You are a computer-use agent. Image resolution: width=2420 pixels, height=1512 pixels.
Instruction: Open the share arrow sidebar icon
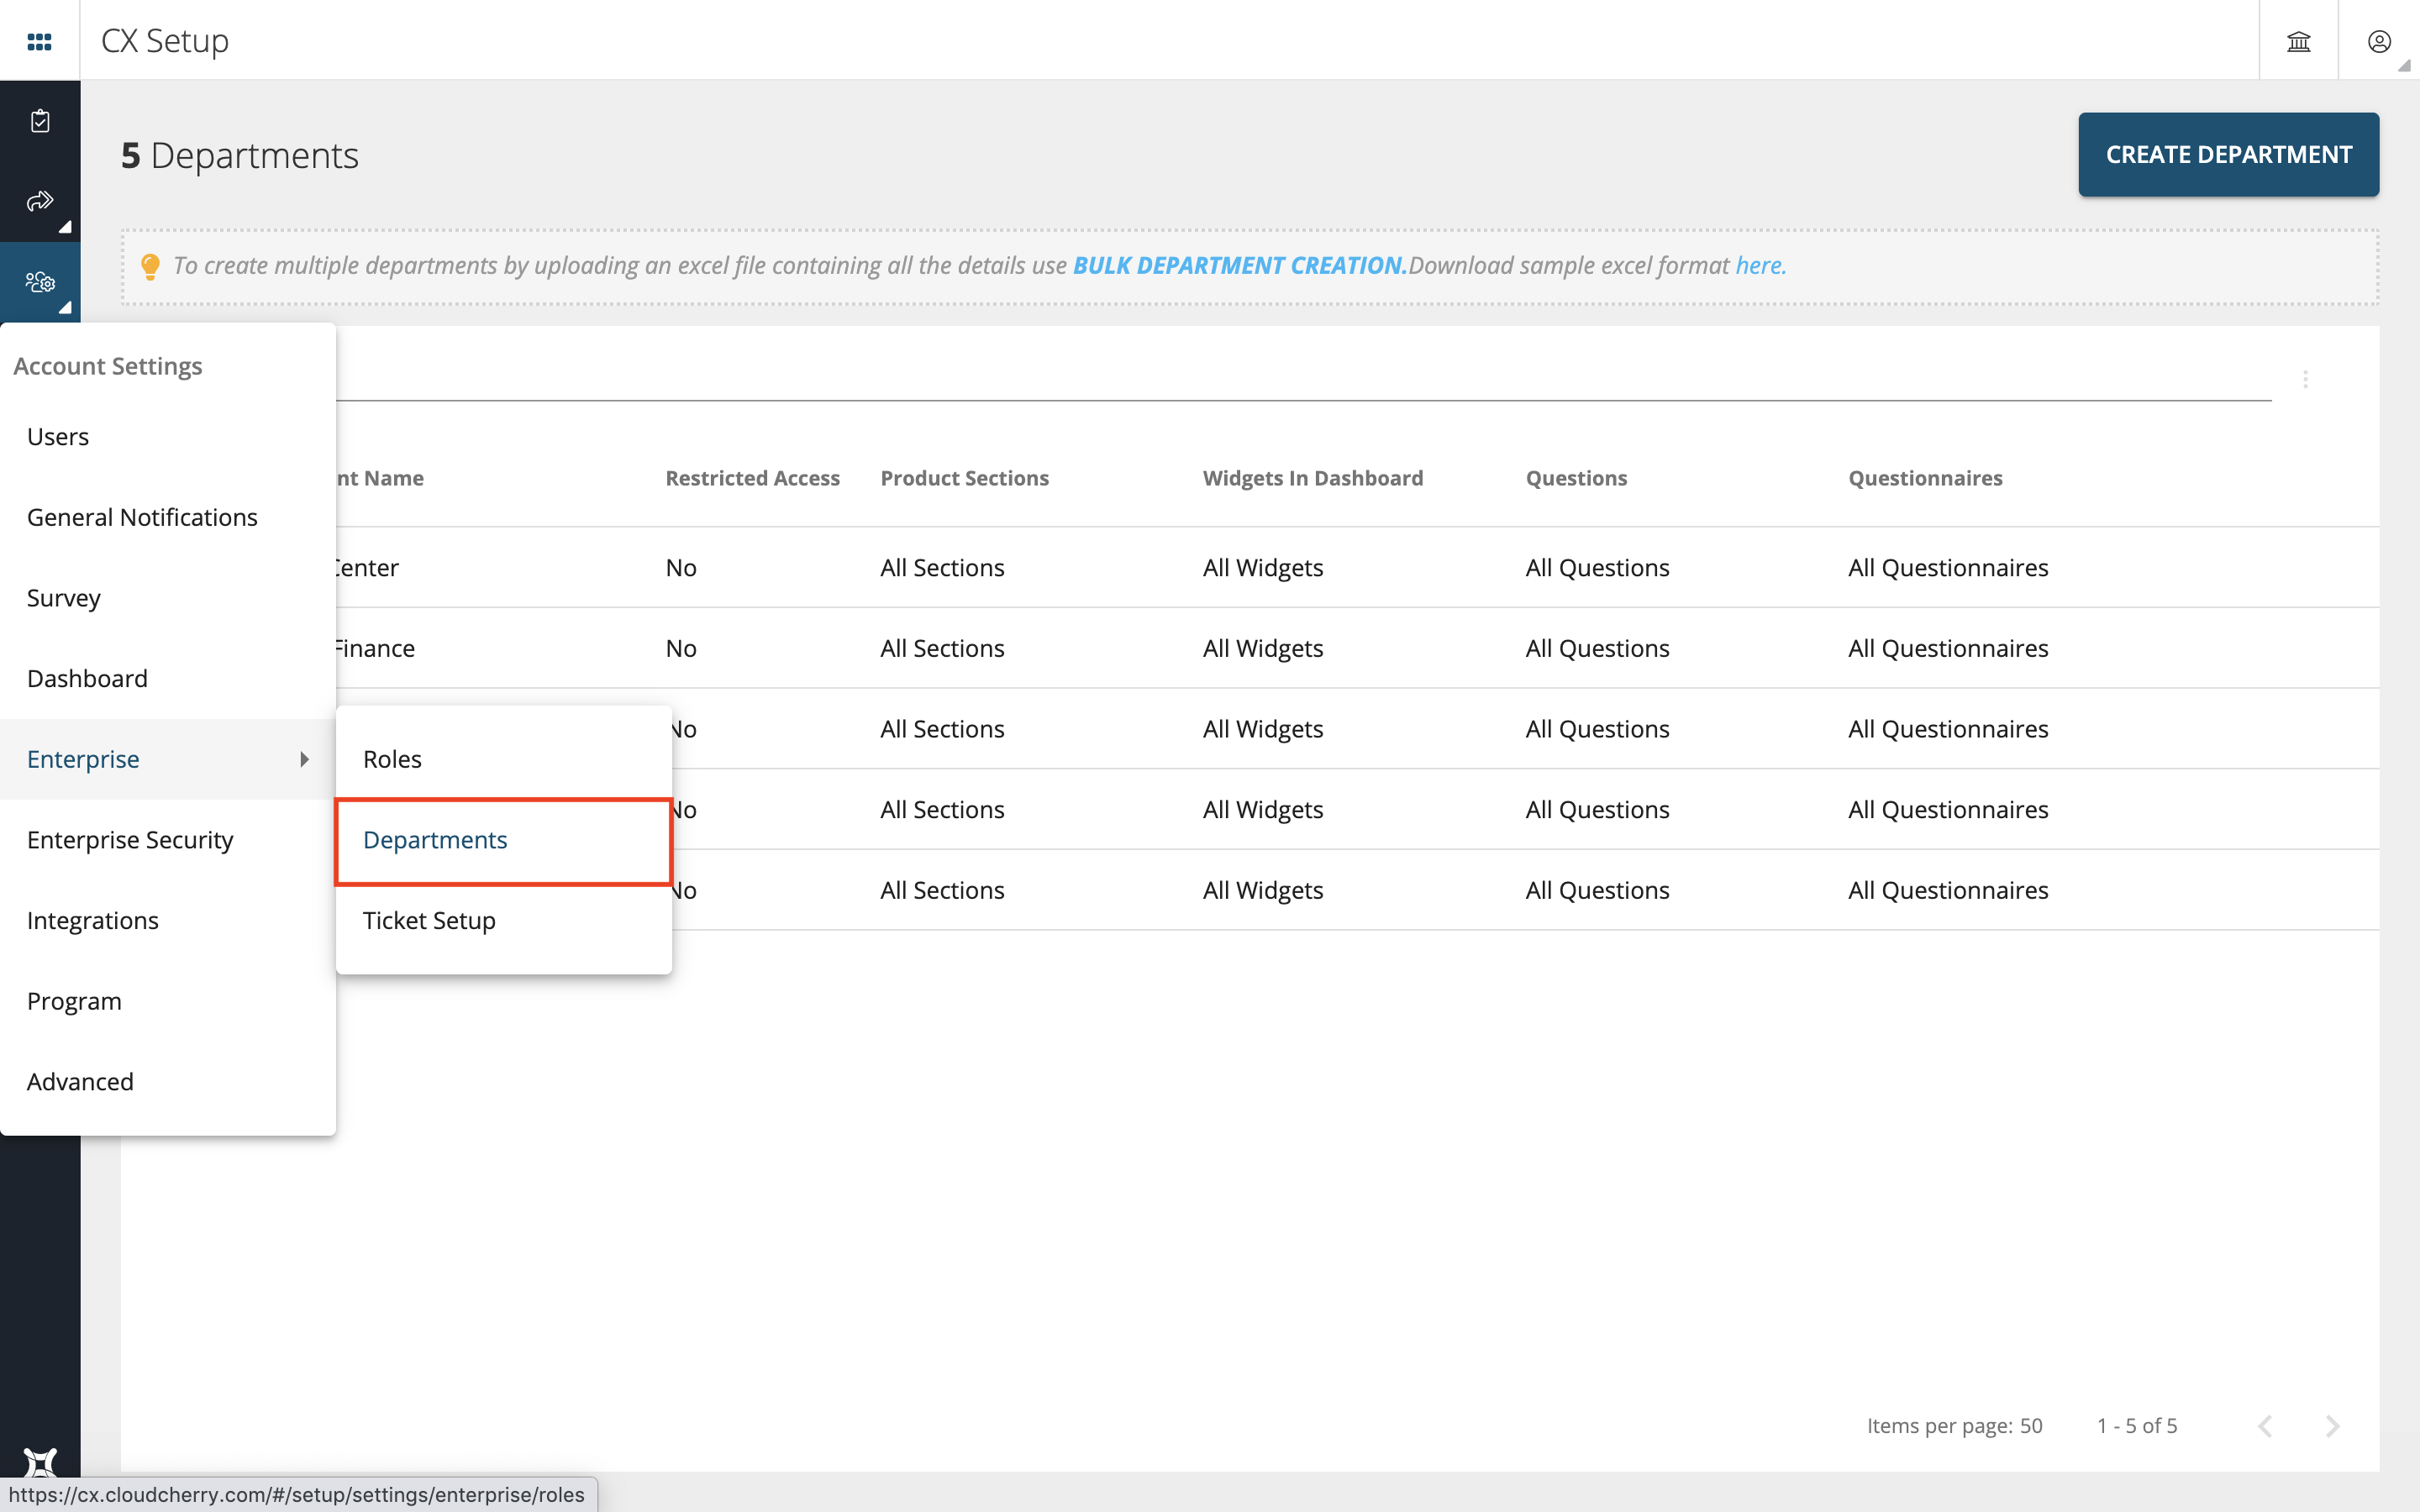point(40,201)
